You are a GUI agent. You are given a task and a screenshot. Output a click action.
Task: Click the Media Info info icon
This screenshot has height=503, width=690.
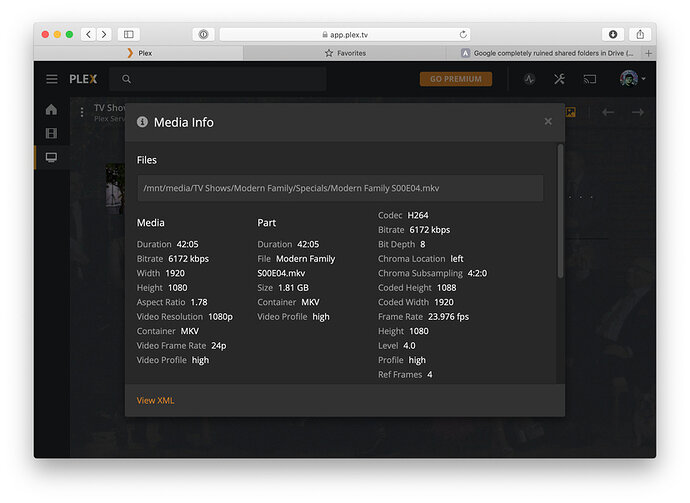point(142,122)
